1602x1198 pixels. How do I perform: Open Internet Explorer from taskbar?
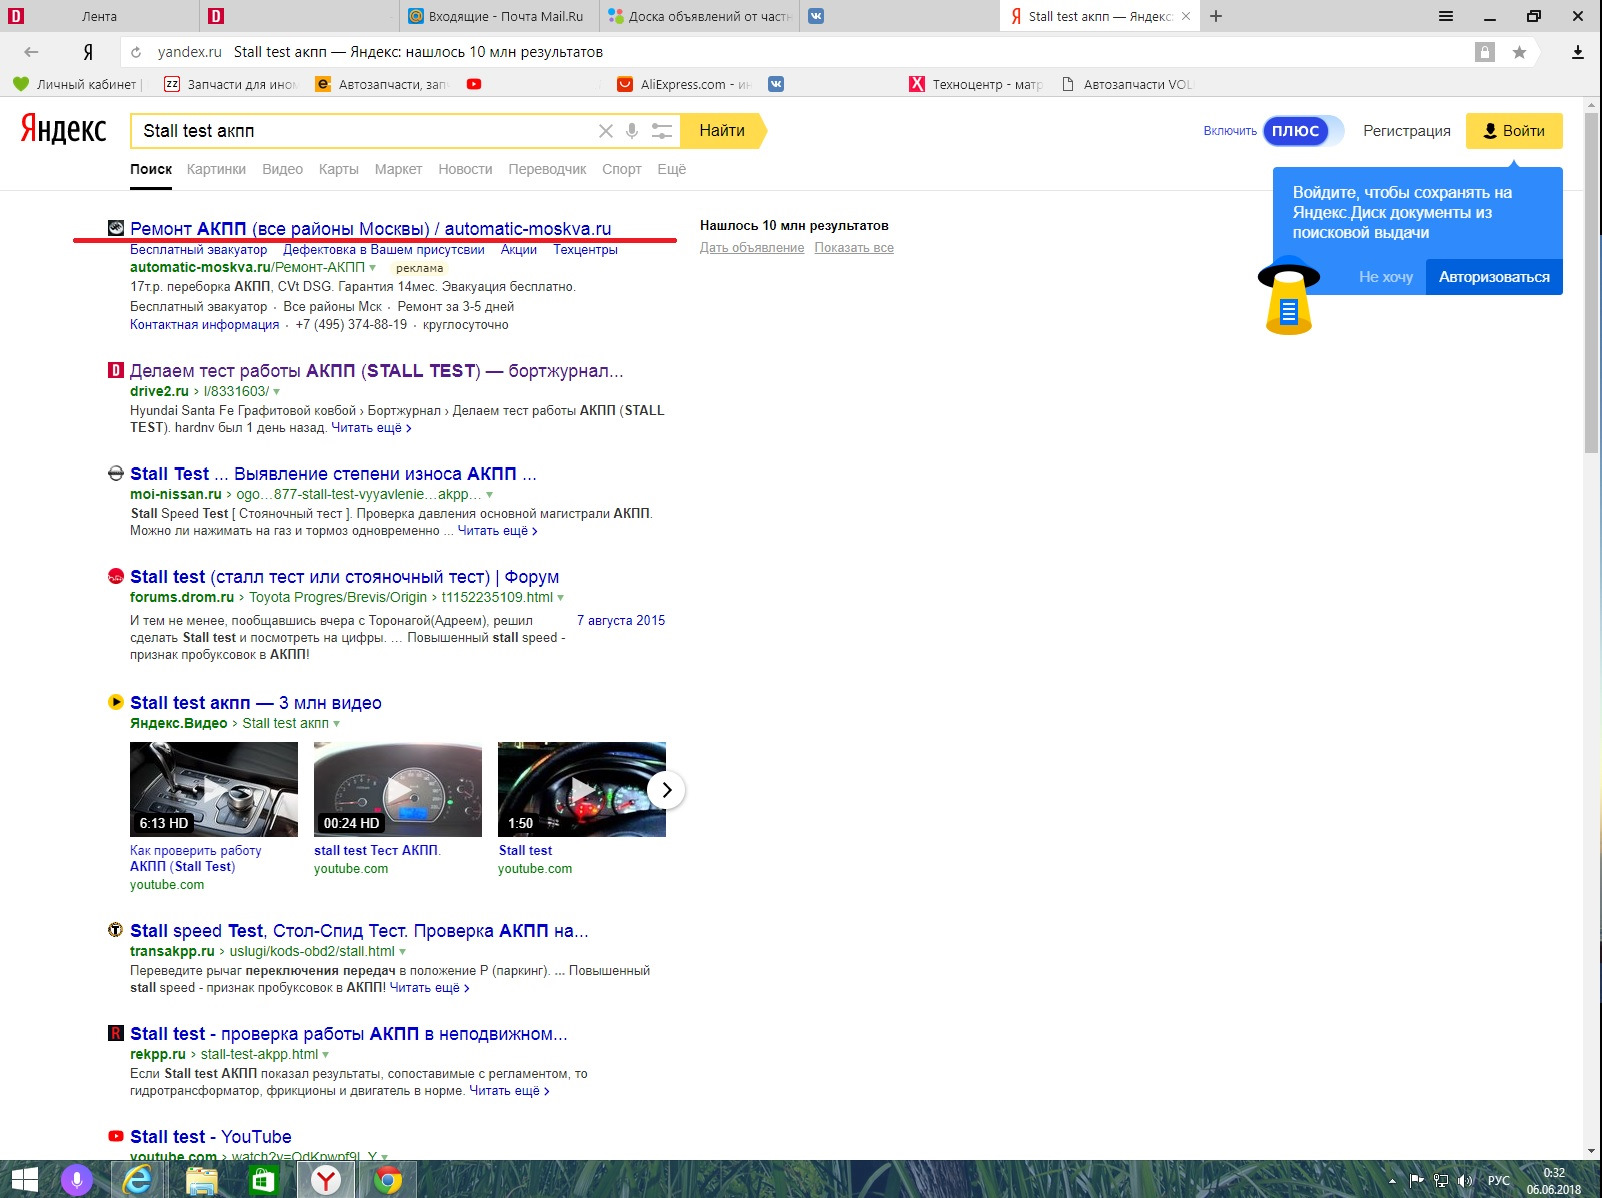(x=137, y=1180)
